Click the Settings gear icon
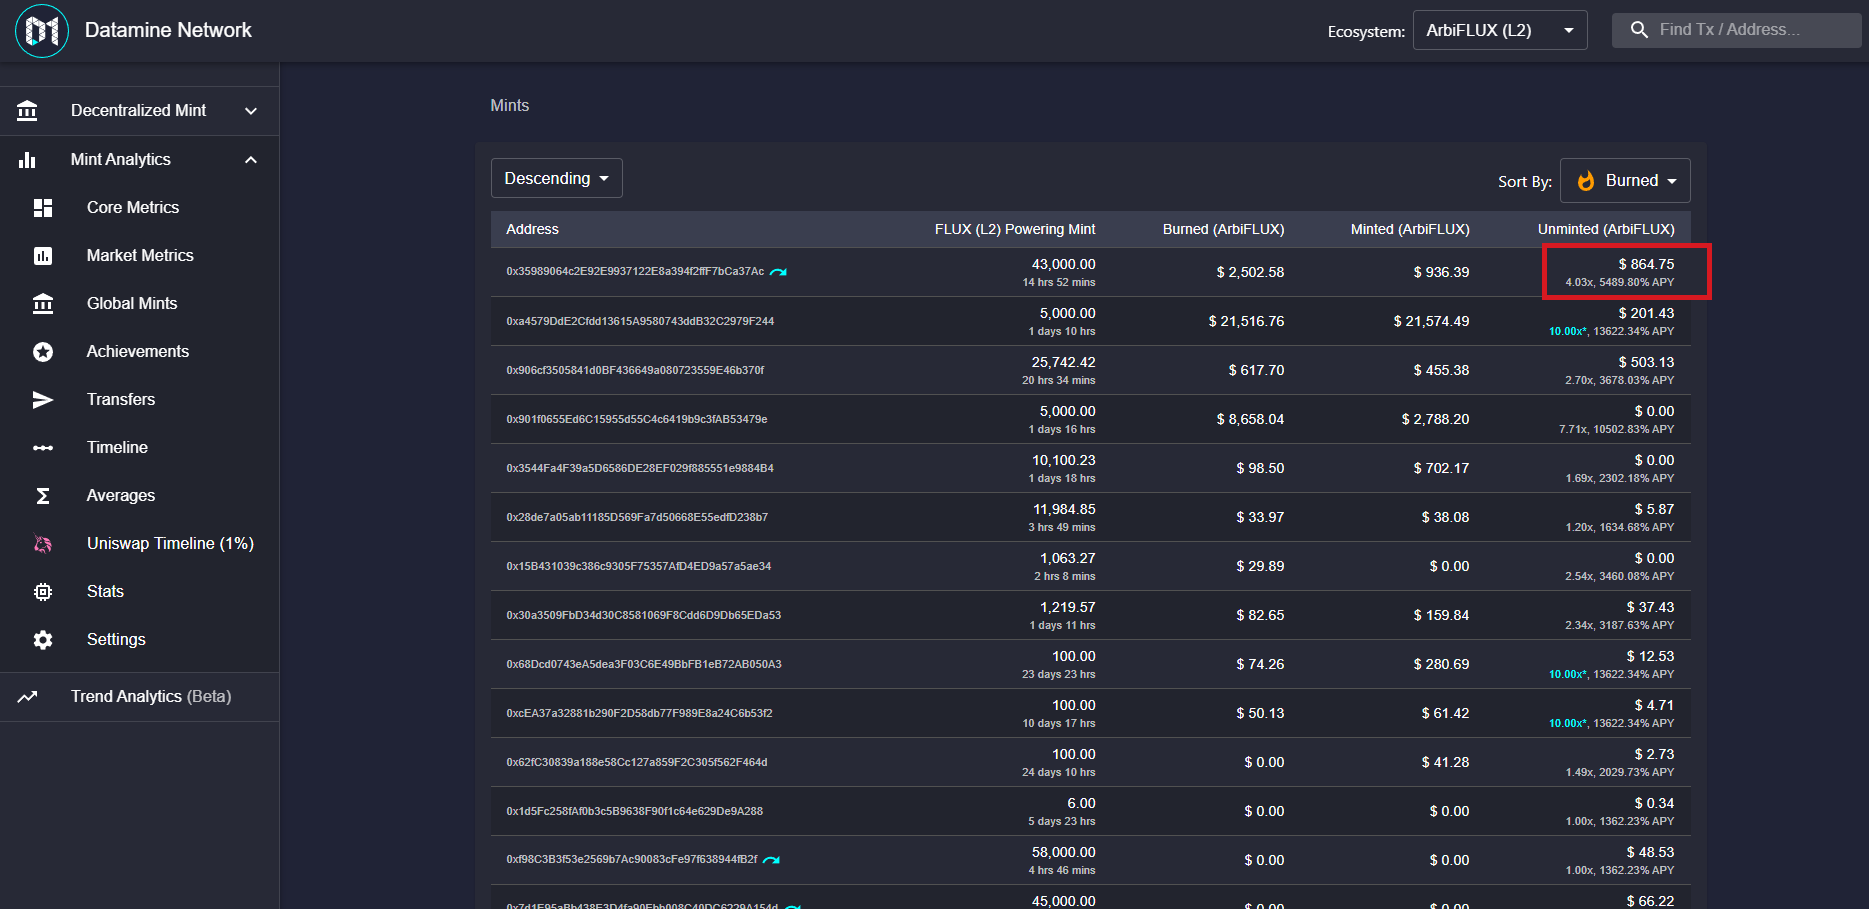 click(43, 640)
